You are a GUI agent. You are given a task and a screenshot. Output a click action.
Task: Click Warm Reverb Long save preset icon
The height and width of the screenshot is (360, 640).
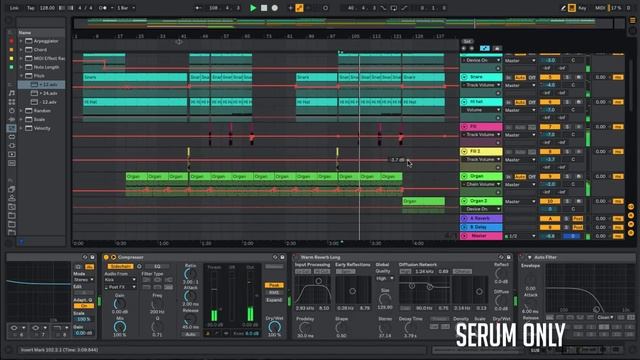point(509,258)
